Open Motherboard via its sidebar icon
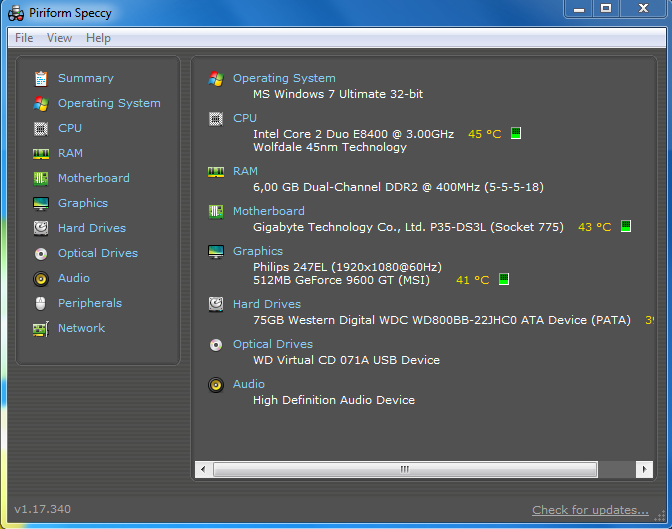 tap(41, 178)
